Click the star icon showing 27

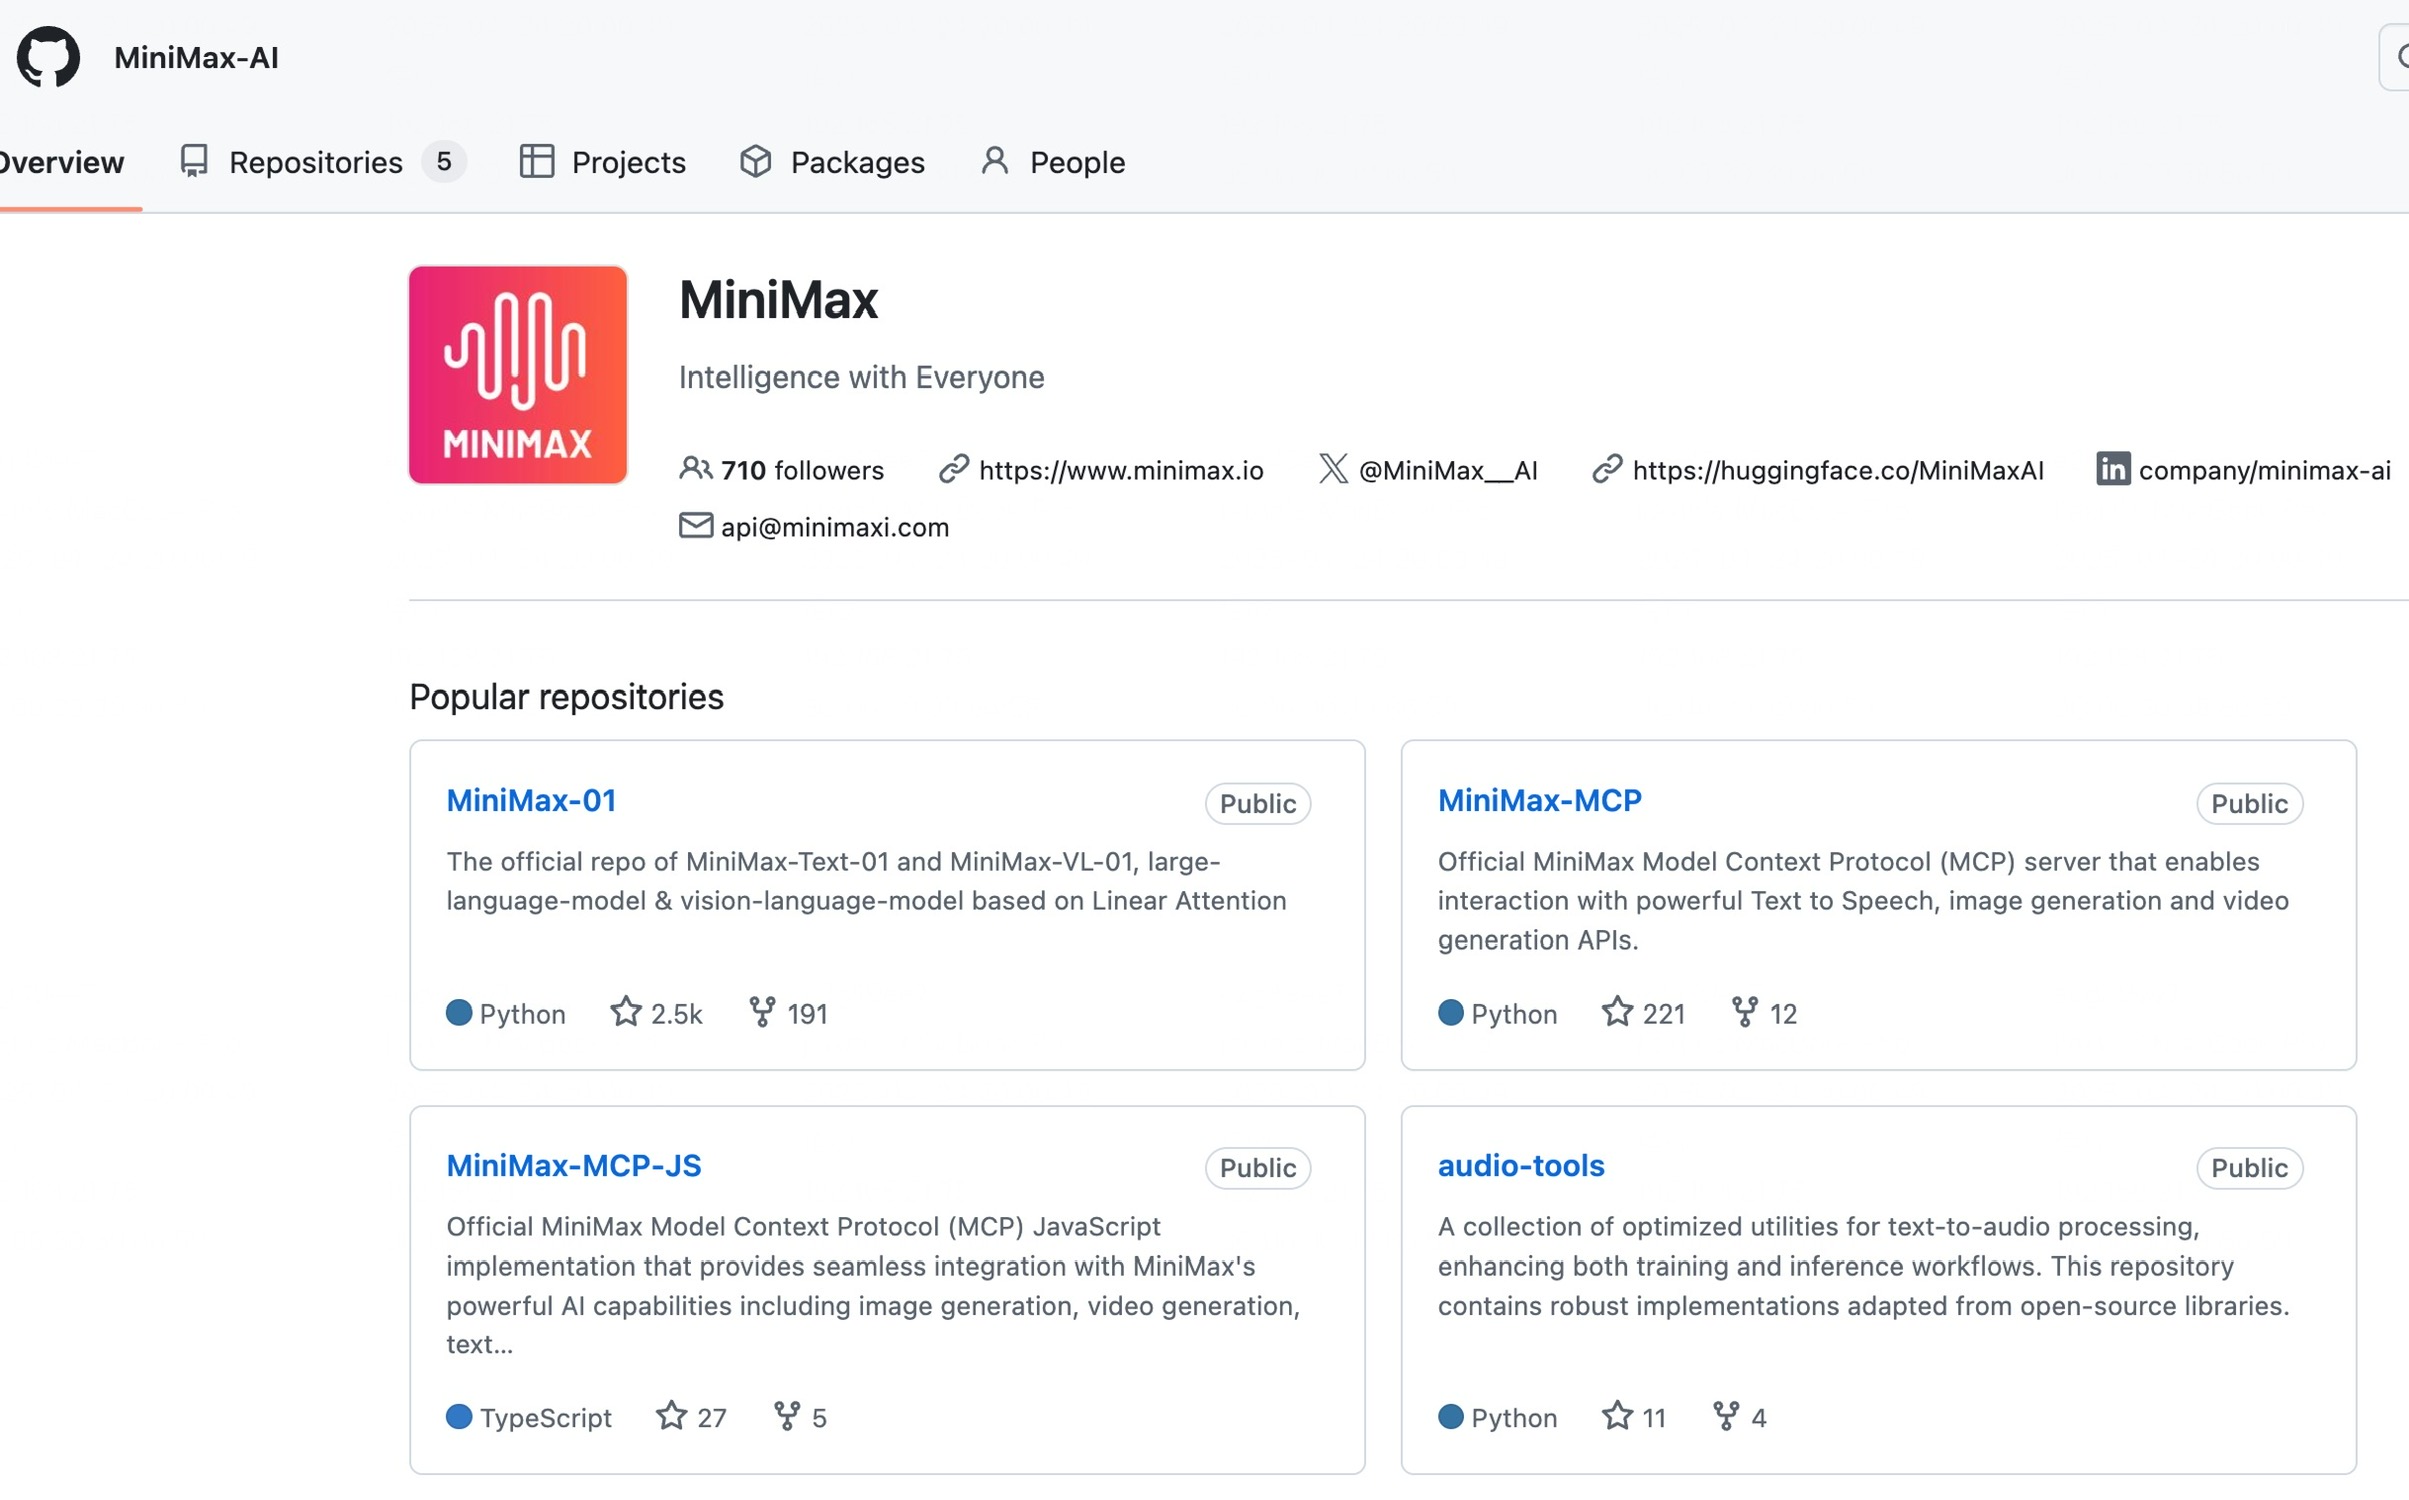click(x=672, y=1416)
